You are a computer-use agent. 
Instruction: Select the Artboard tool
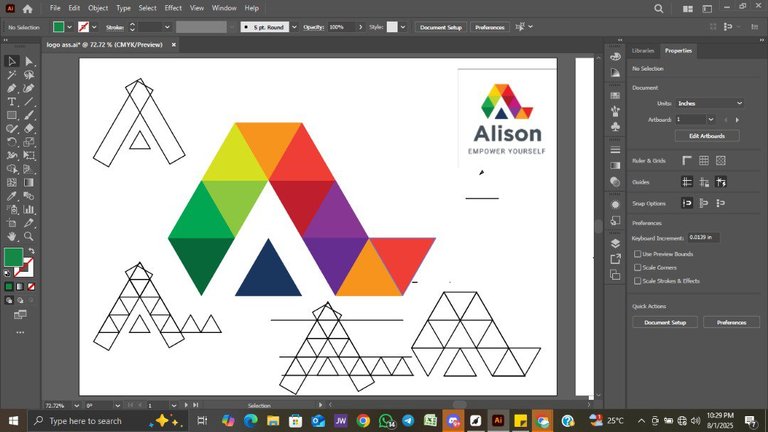(12, 223)
